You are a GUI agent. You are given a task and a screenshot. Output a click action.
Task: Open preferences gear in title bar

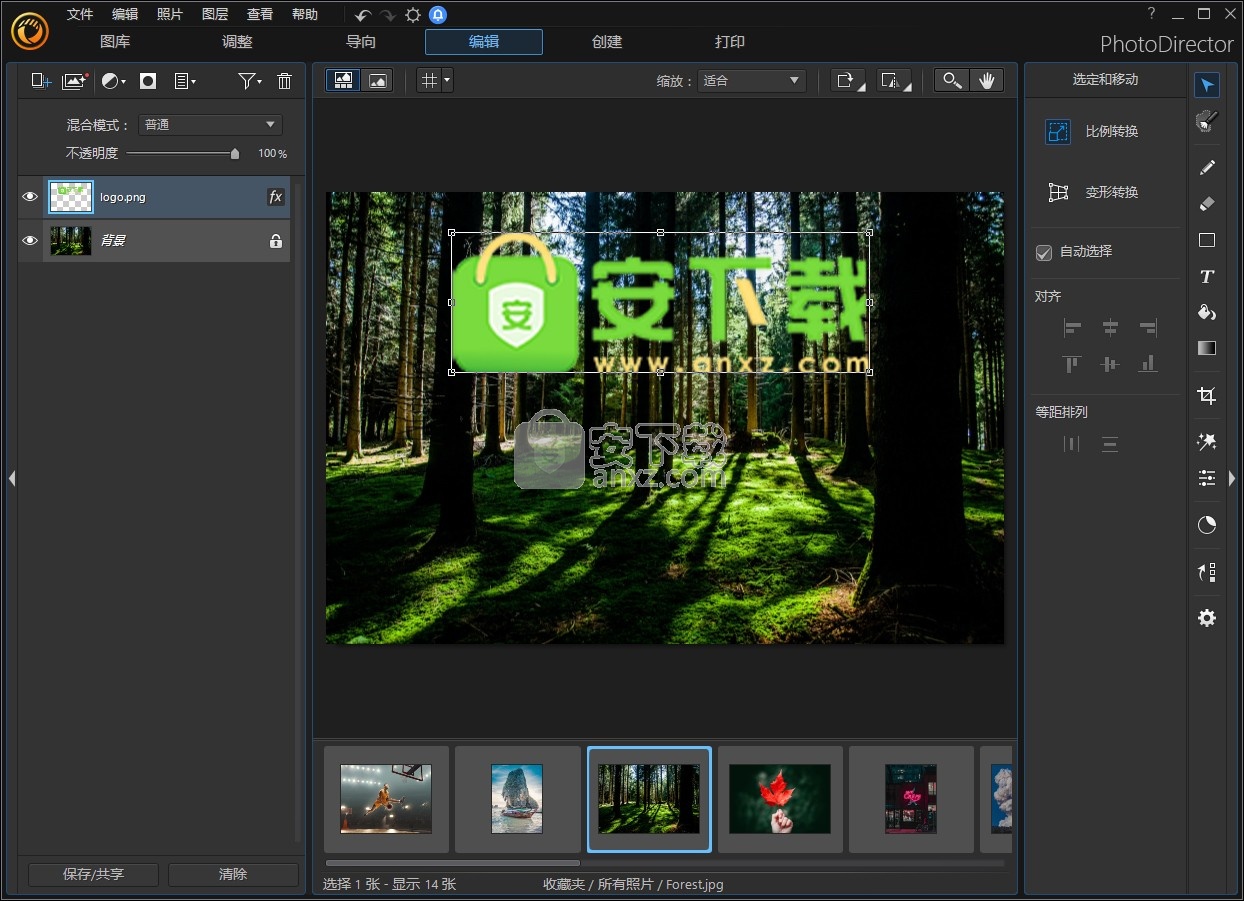[x=413, y=15]
